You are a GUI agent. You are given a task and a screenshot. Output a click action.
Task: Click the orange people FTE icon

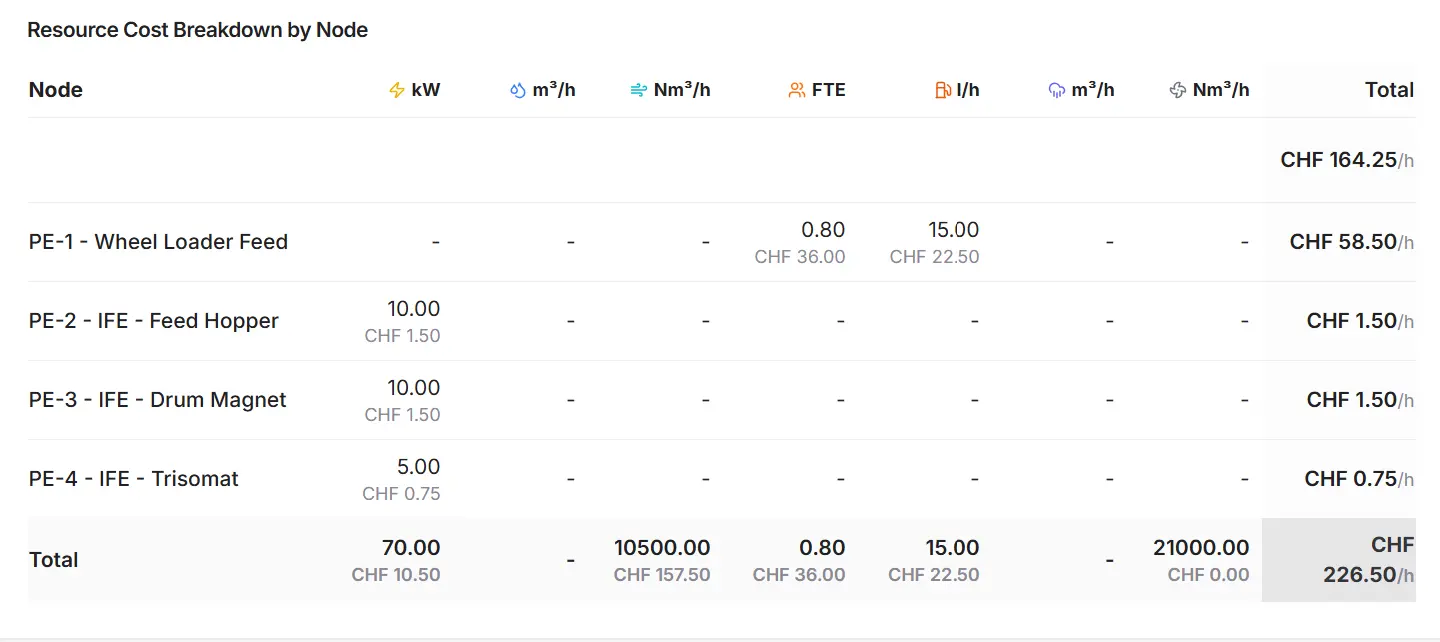pyautogui.click(x=797, y=90)
